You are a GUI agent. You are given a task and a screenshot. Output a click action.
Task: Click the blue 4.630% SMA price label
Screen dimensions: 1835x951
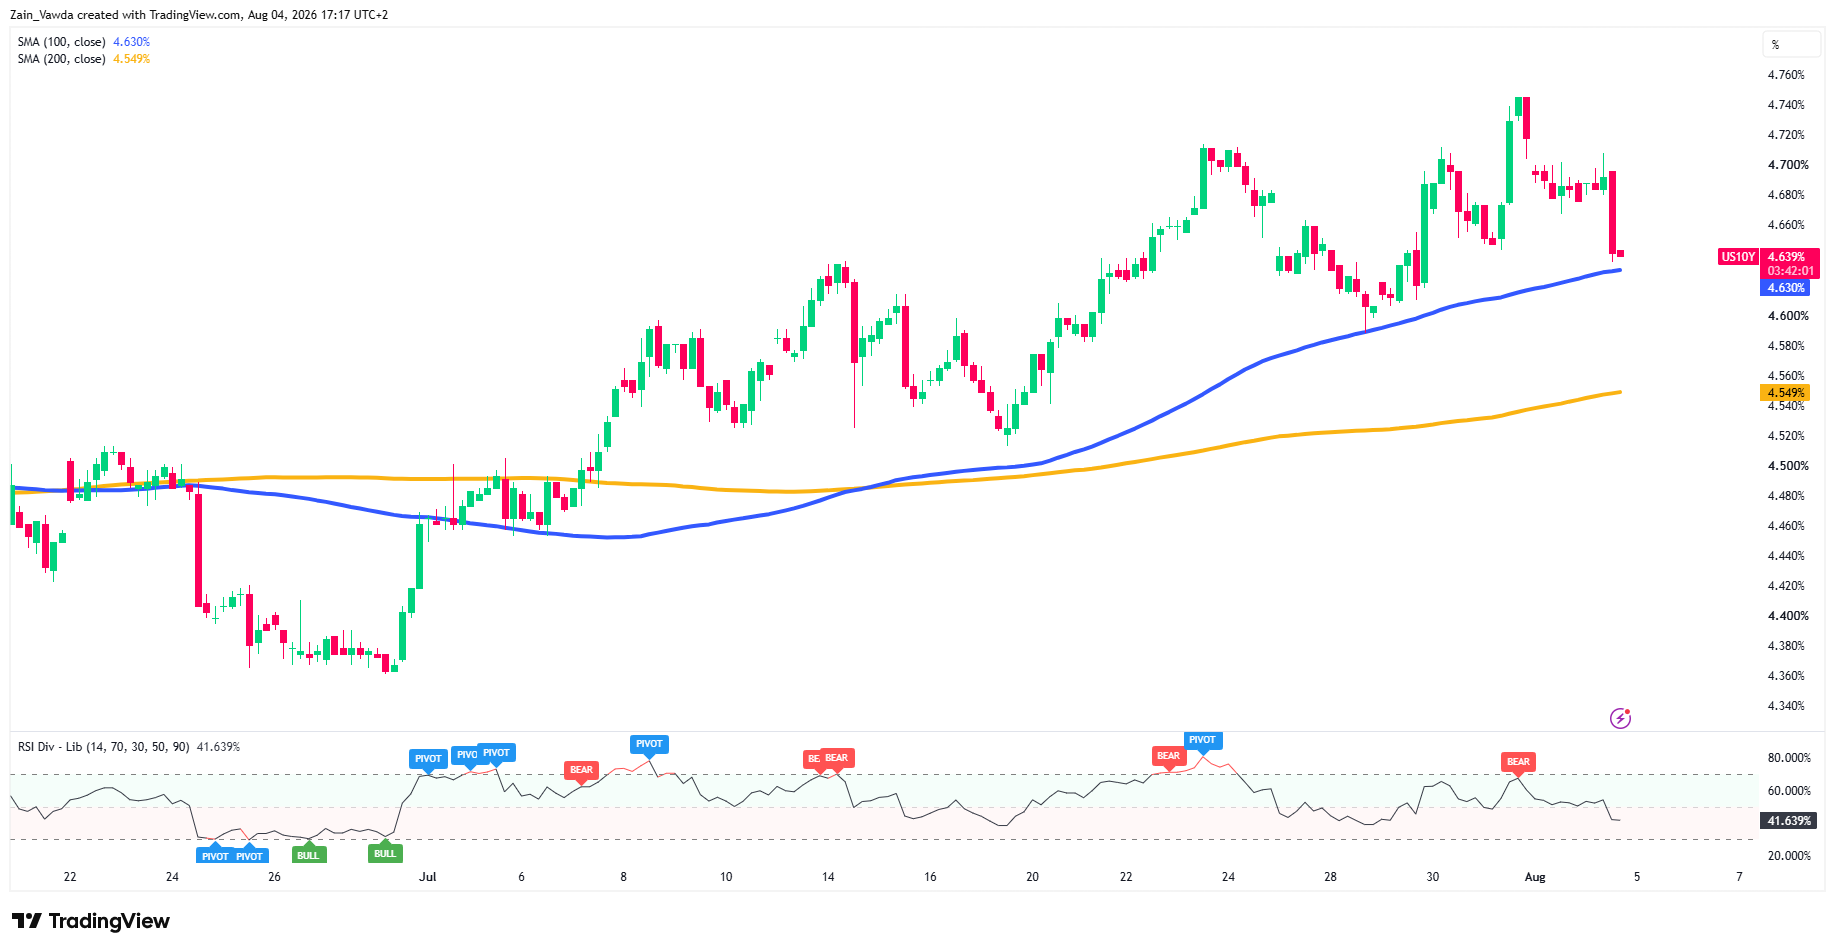[x=1785, y=288]
